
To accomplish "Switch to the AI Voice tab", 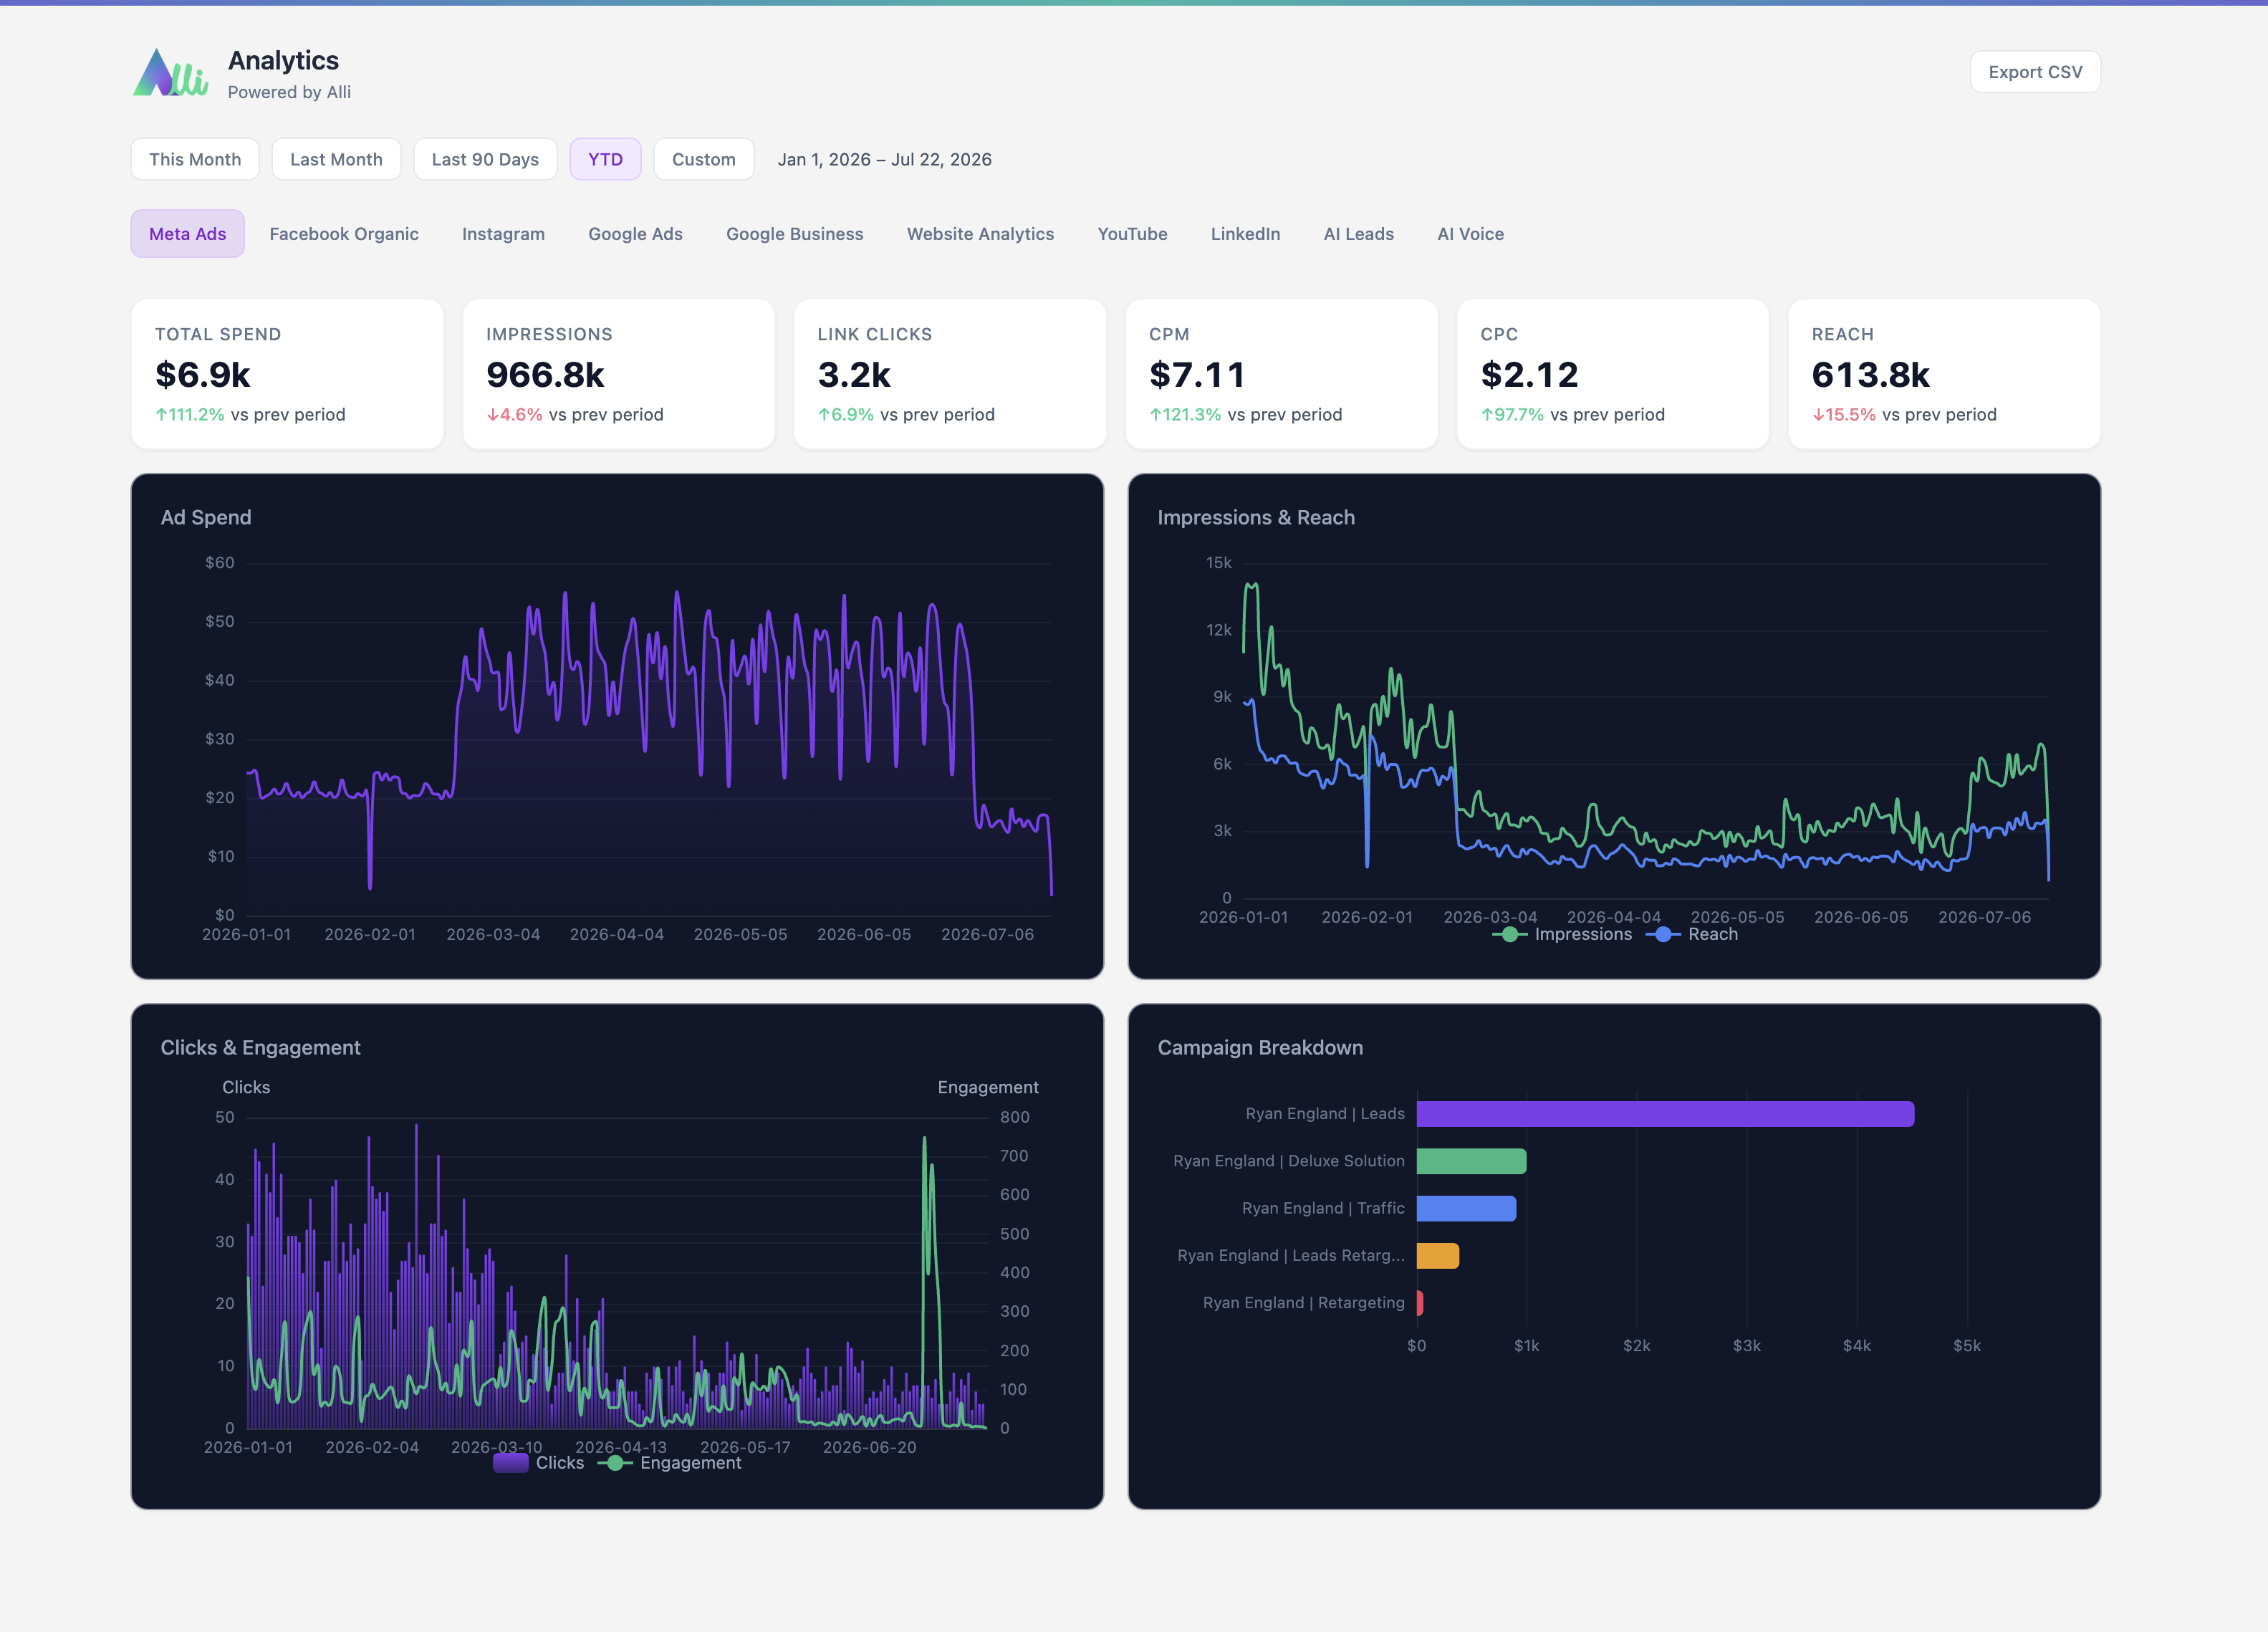I will [x=1470, y=234].
